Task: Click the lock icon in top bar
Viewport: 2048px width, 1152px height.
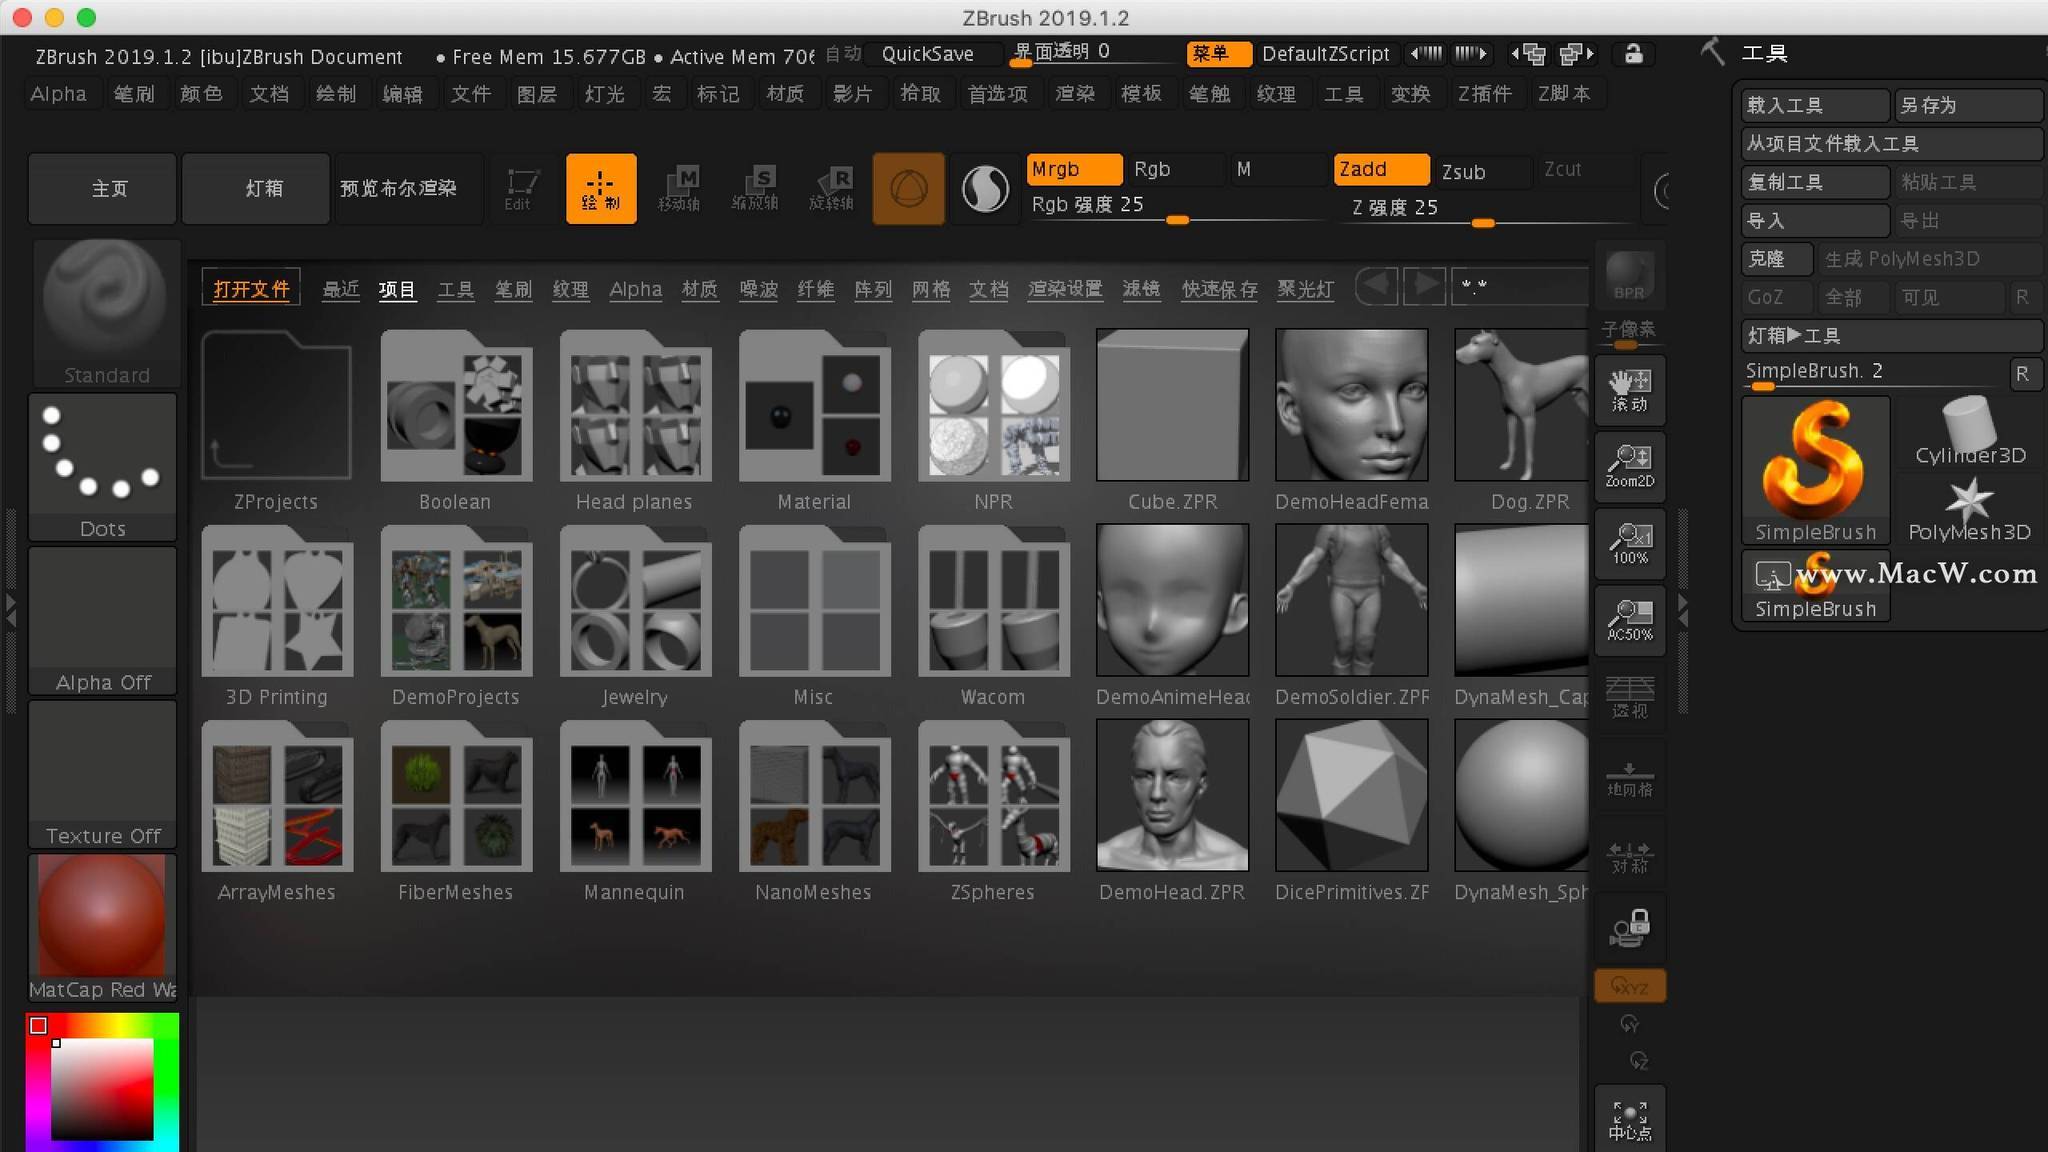Action: pos(1633,54)
